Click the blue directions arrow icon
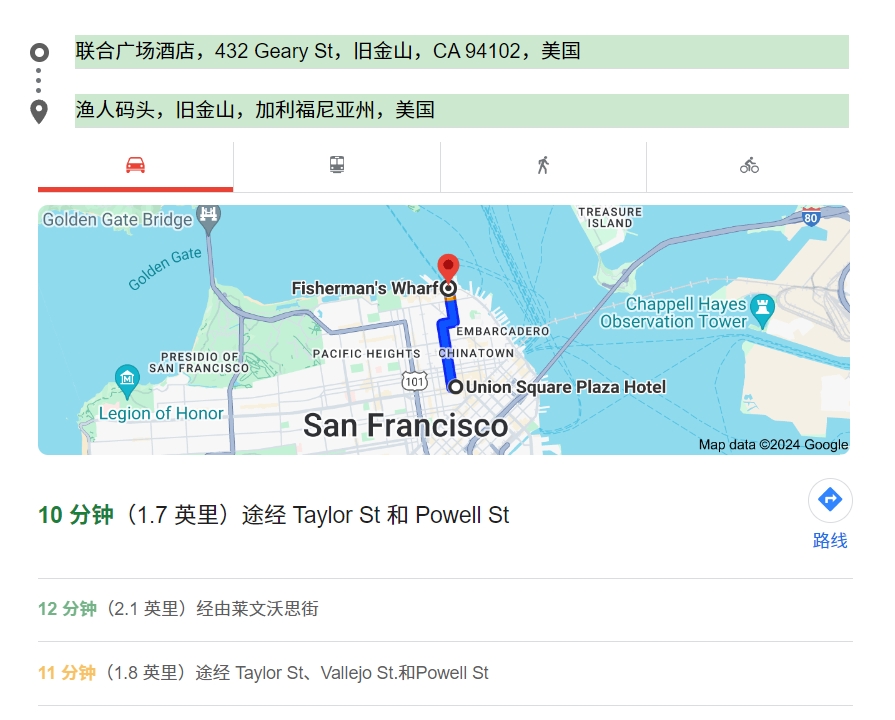This screenshot has width=895, height=720. point(830,500)
